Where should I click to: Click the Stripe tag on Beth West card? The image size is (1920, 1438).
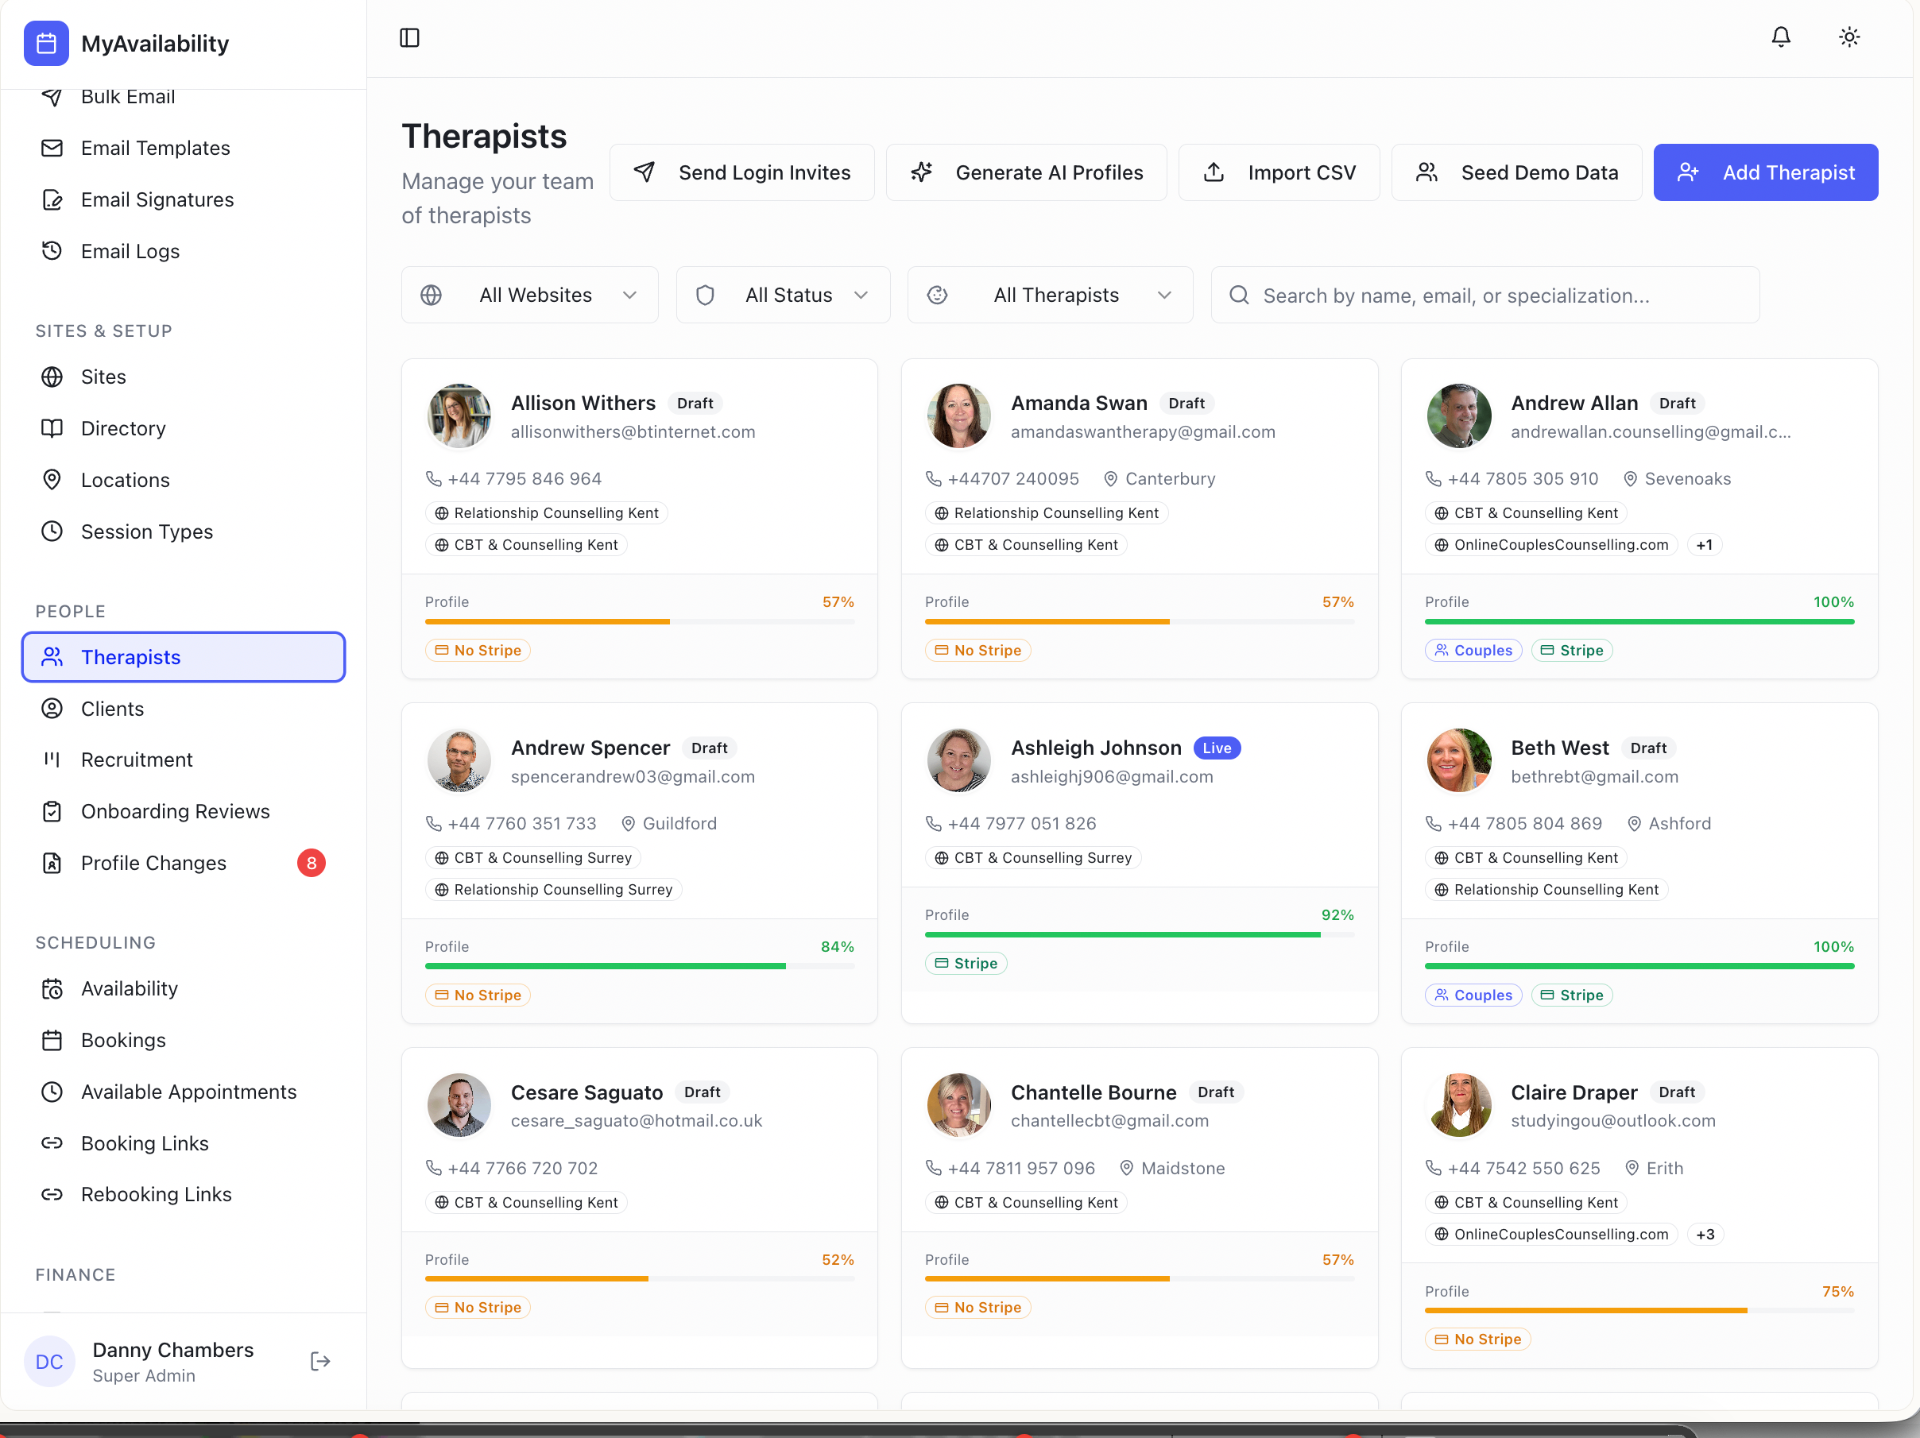(x=1572, y=995)
